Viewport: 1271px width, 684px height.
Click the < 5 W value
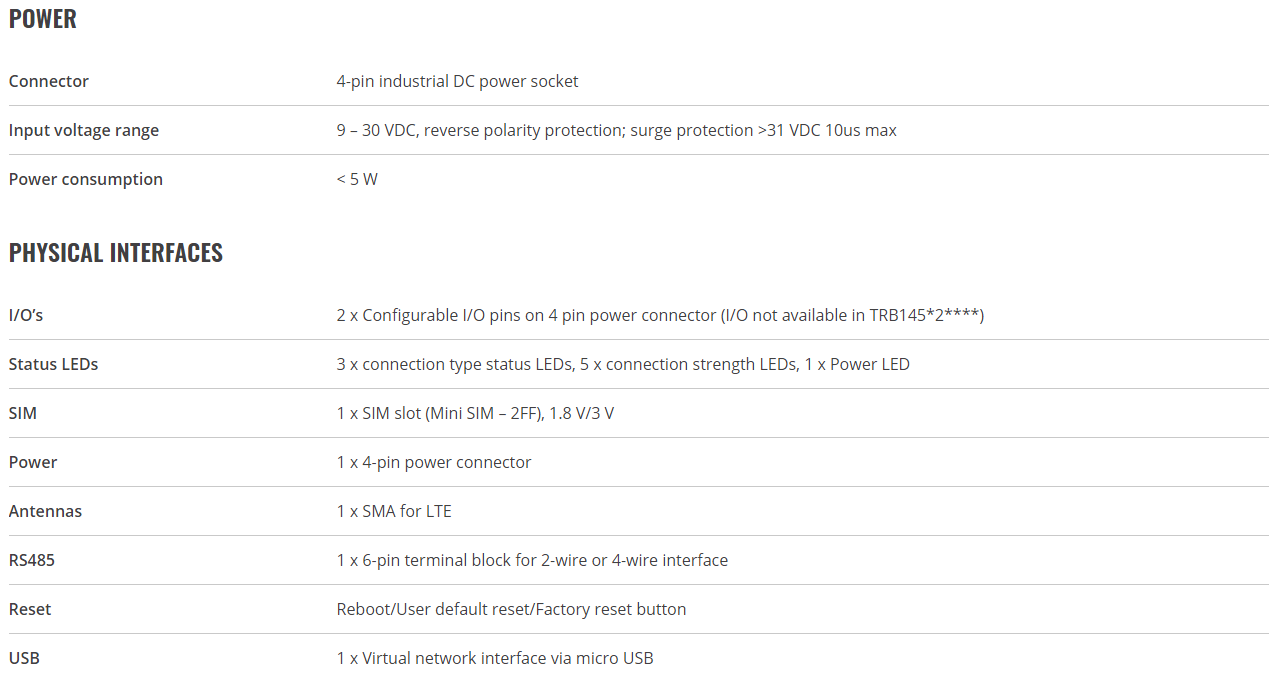pyautogui.click(x=357, y=179)
